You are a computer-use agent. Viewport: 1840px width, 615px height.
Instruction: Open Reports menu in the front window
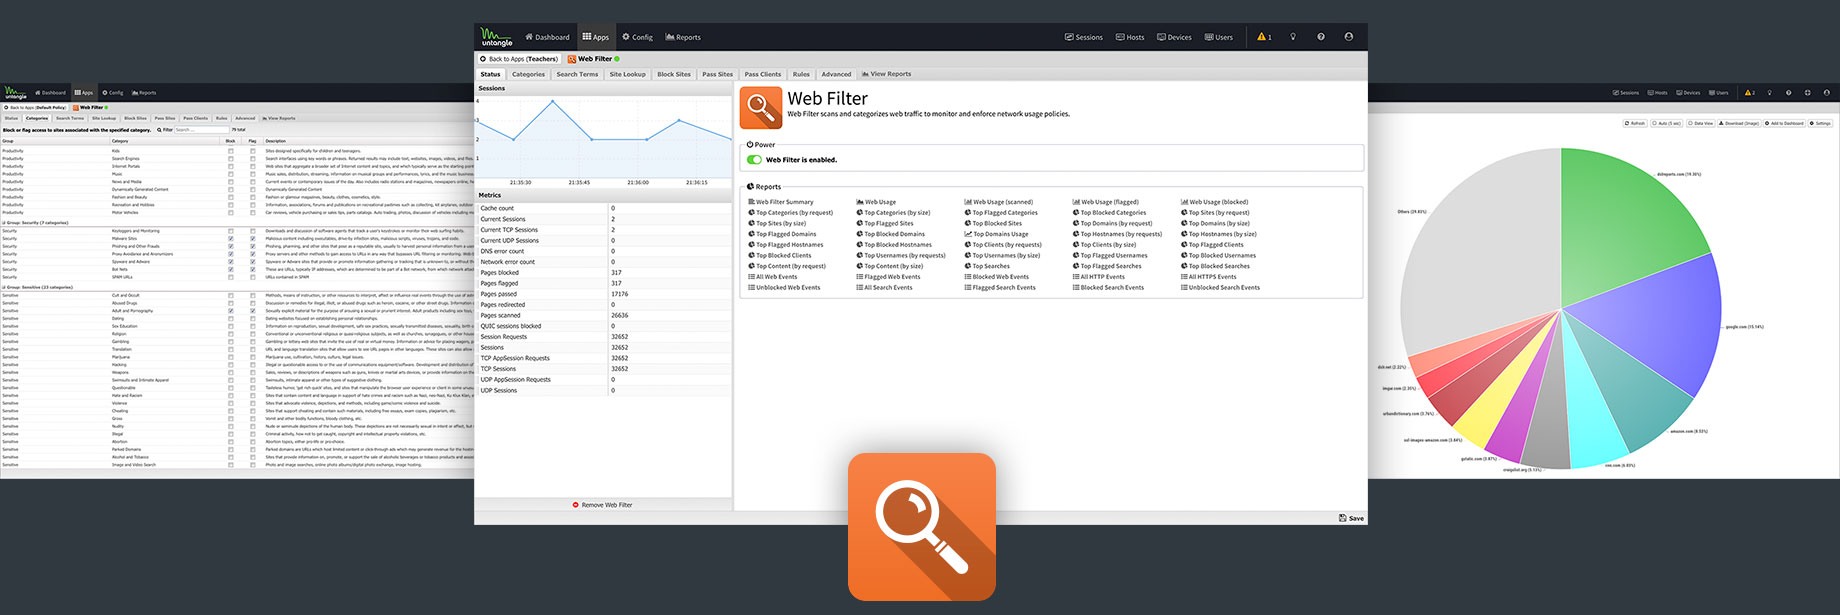683,37
